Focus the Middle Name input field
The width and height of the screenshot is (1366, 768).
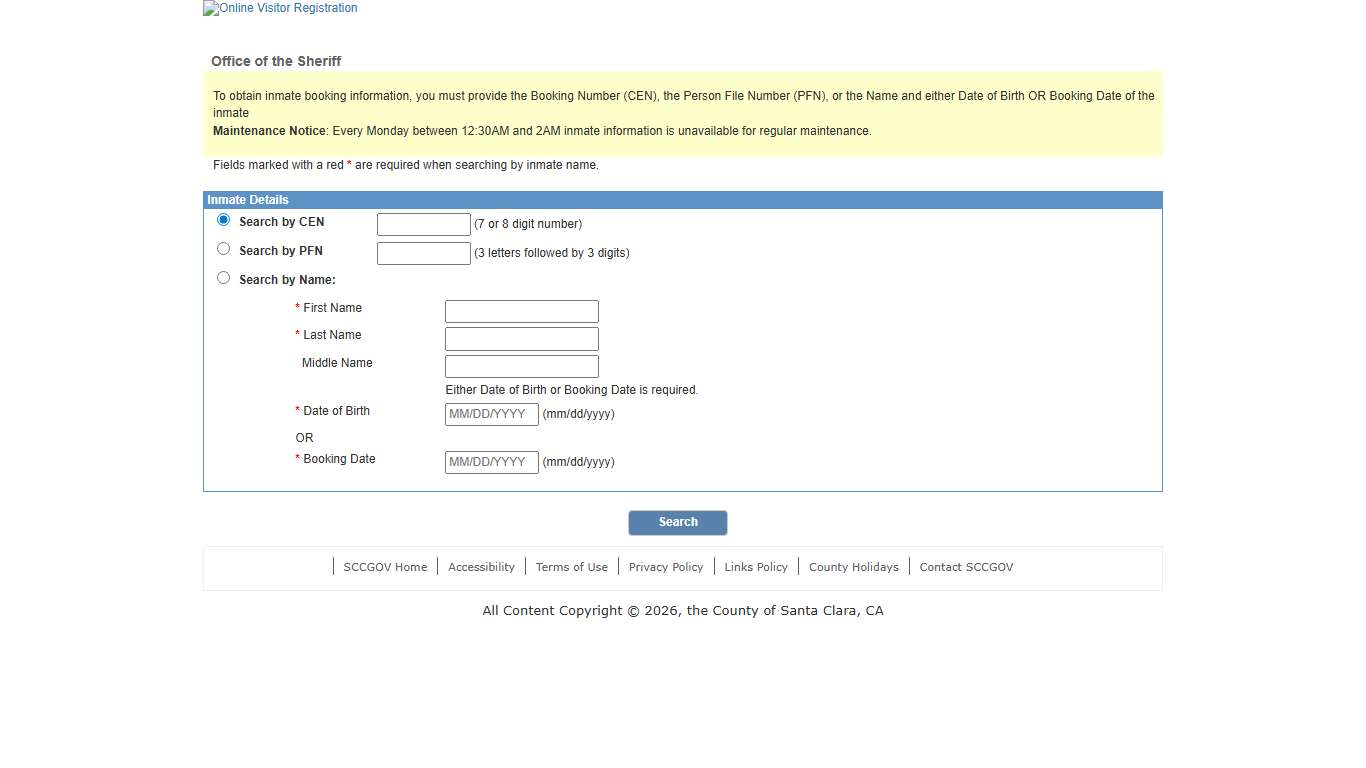coord(521,366)
